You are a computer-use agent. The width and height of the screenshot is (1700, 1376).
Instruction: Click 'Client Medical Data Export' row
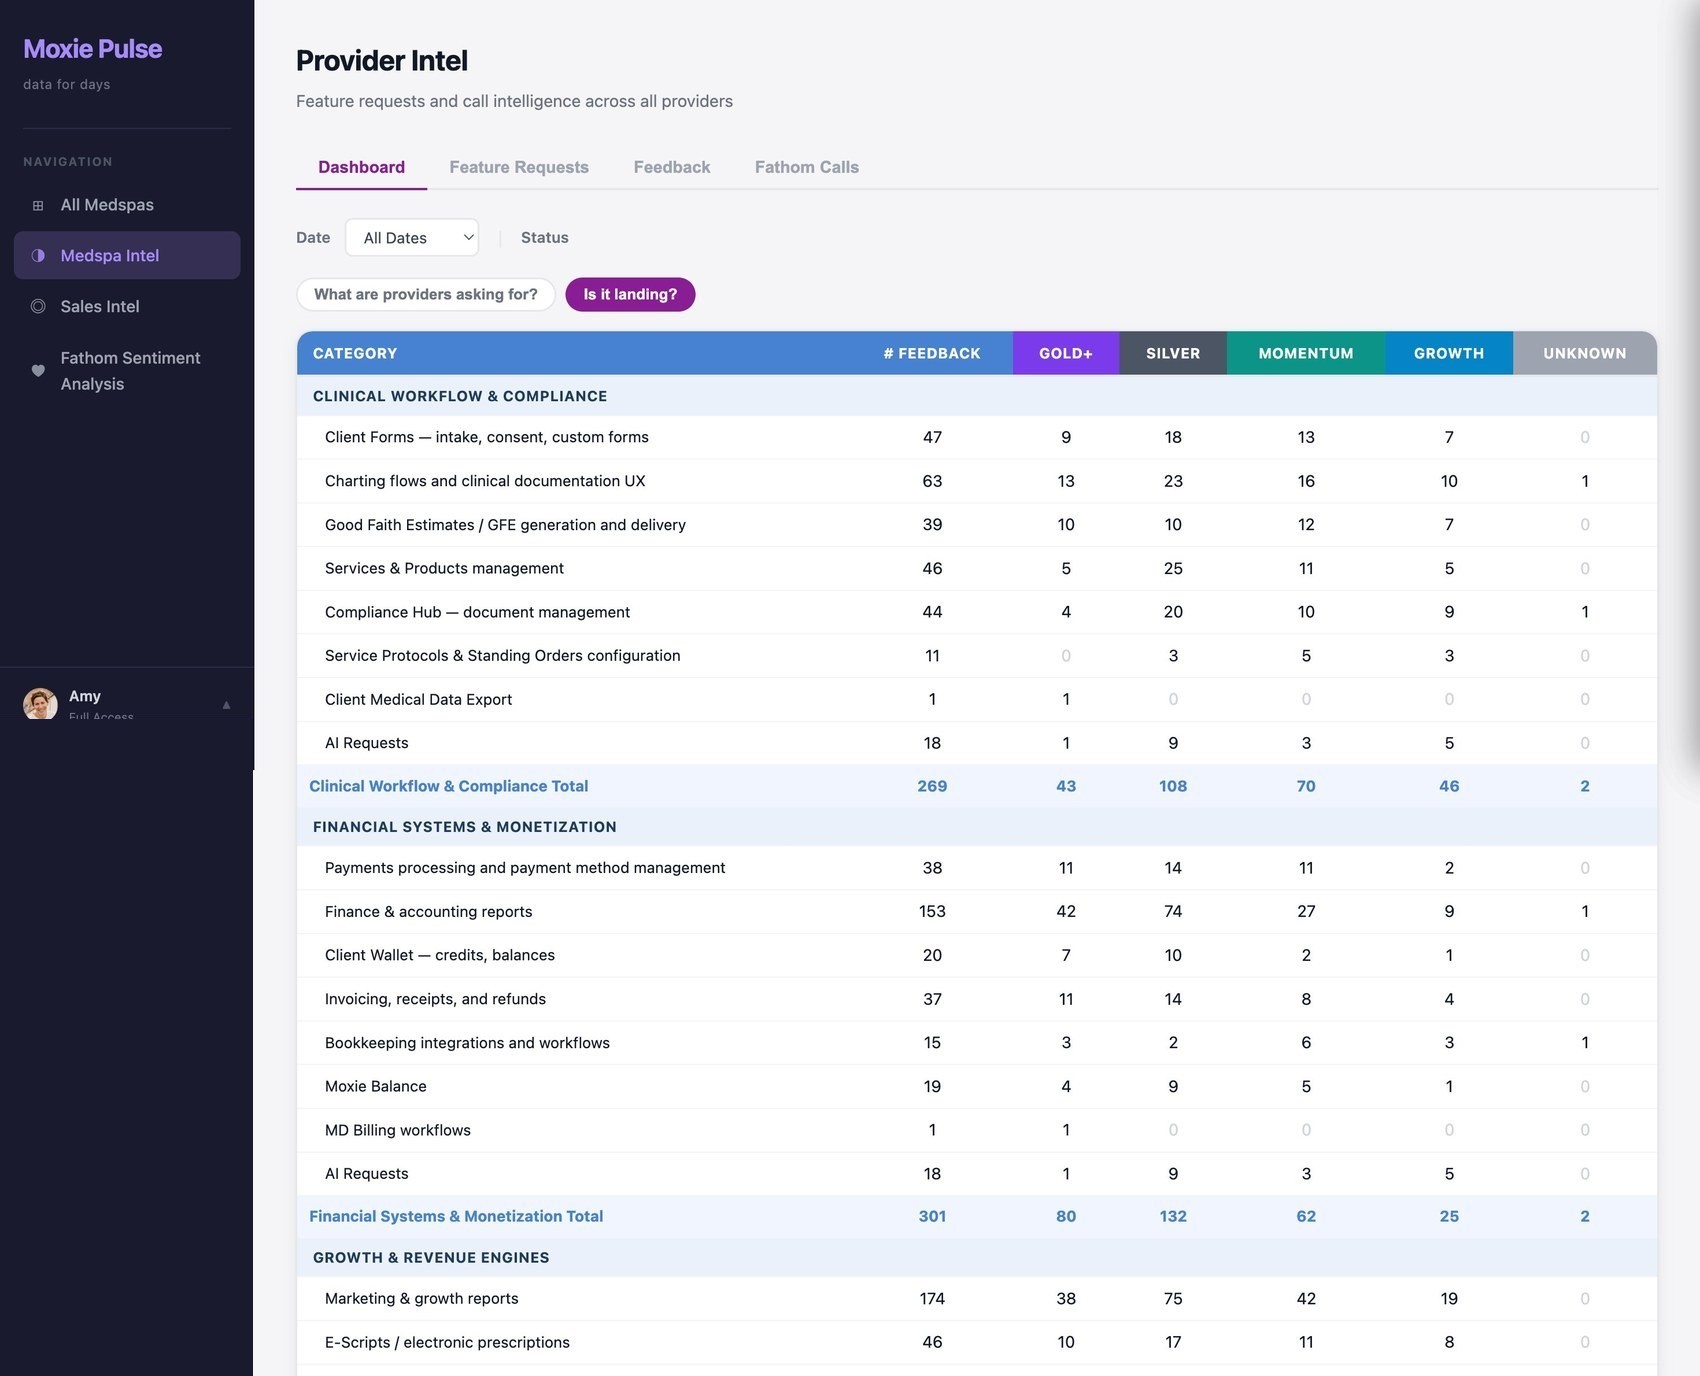[977, 700]
